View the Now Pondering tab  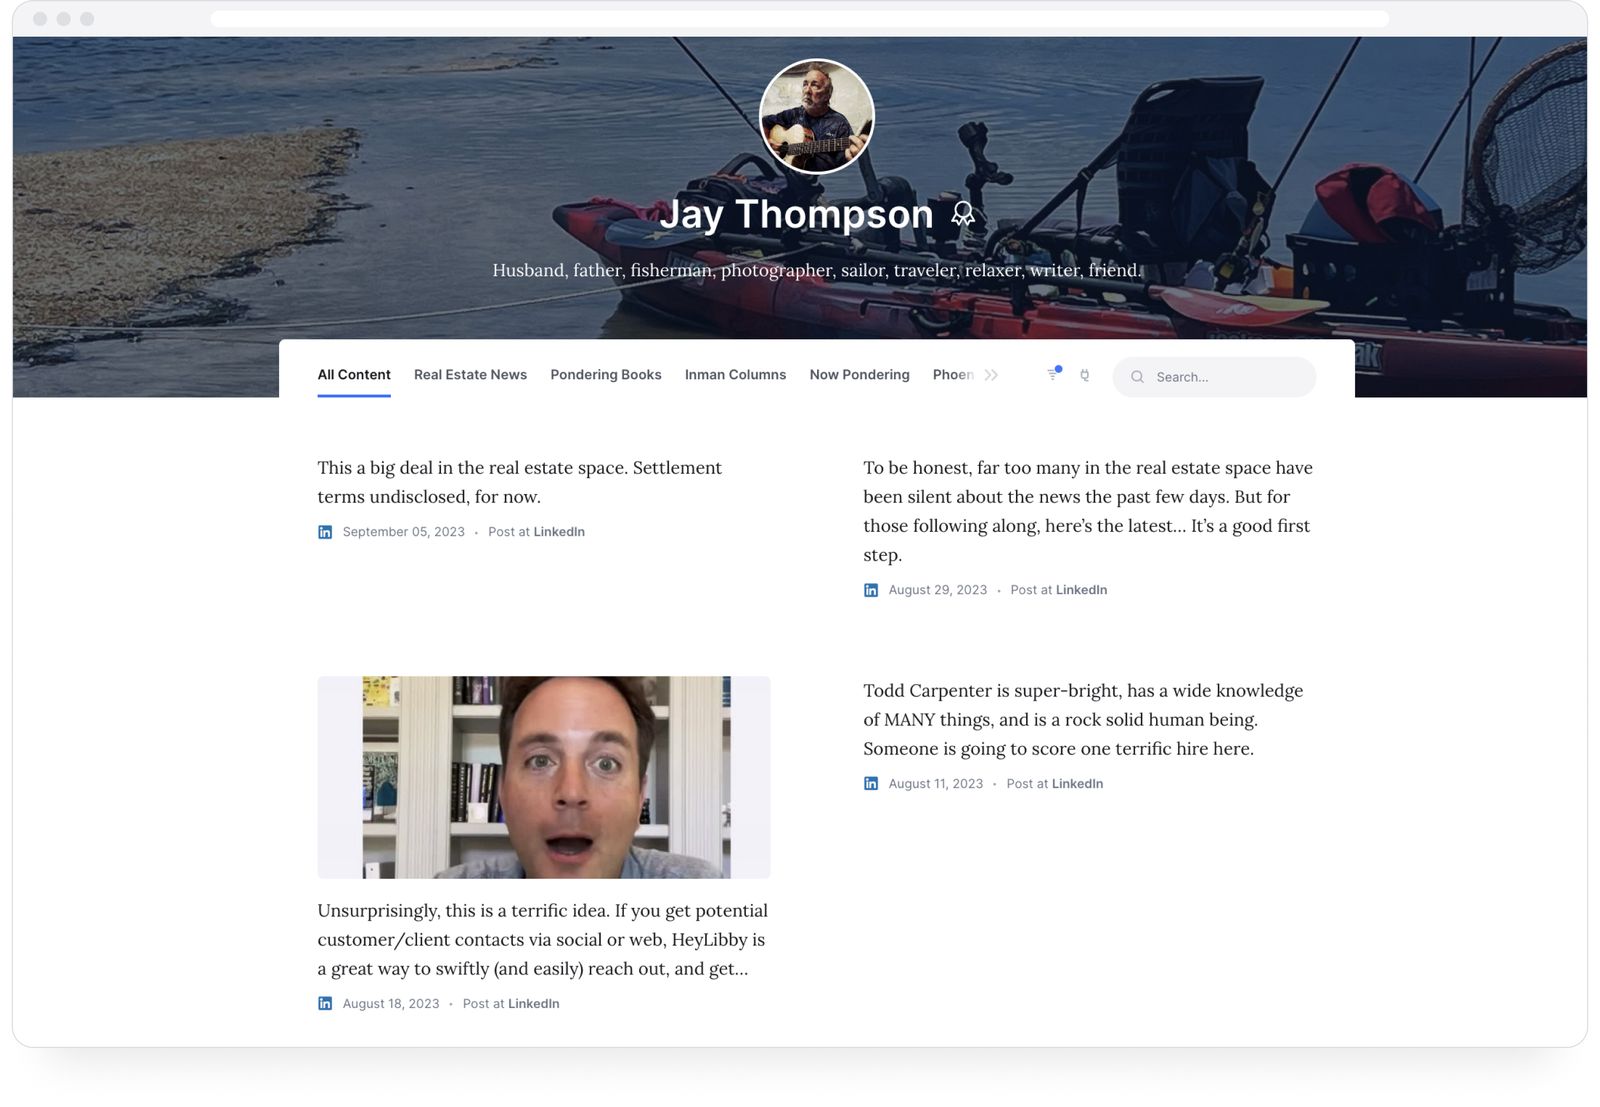click(x=859, y=375)
